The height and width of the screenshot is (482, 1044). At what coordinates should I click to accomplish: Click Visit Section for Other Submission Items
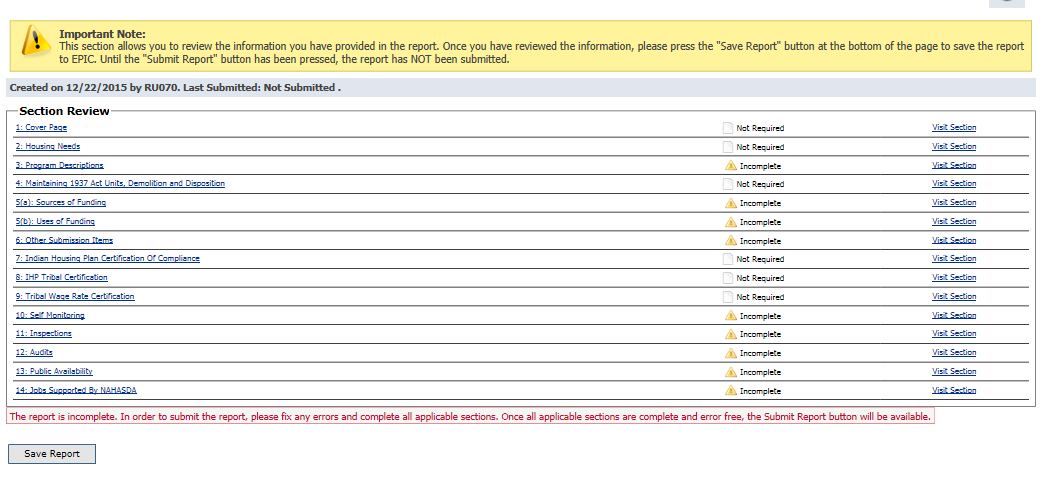point(954,240)
